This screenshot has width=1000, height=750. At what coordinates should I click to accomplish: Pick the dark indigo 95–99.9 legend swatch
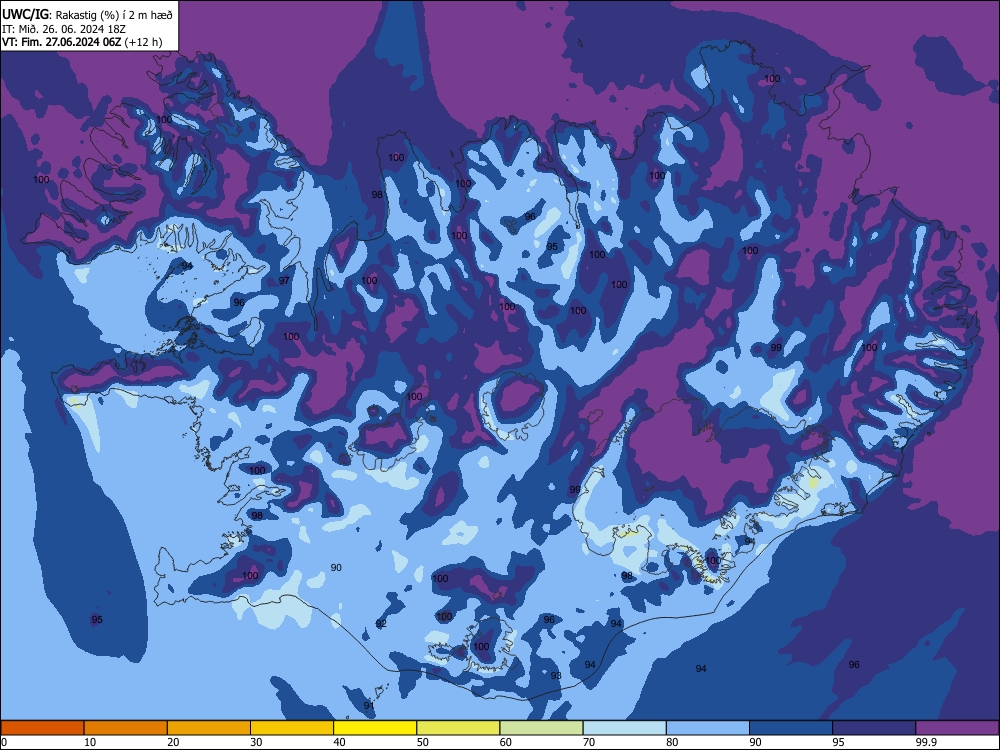(874, 728)
